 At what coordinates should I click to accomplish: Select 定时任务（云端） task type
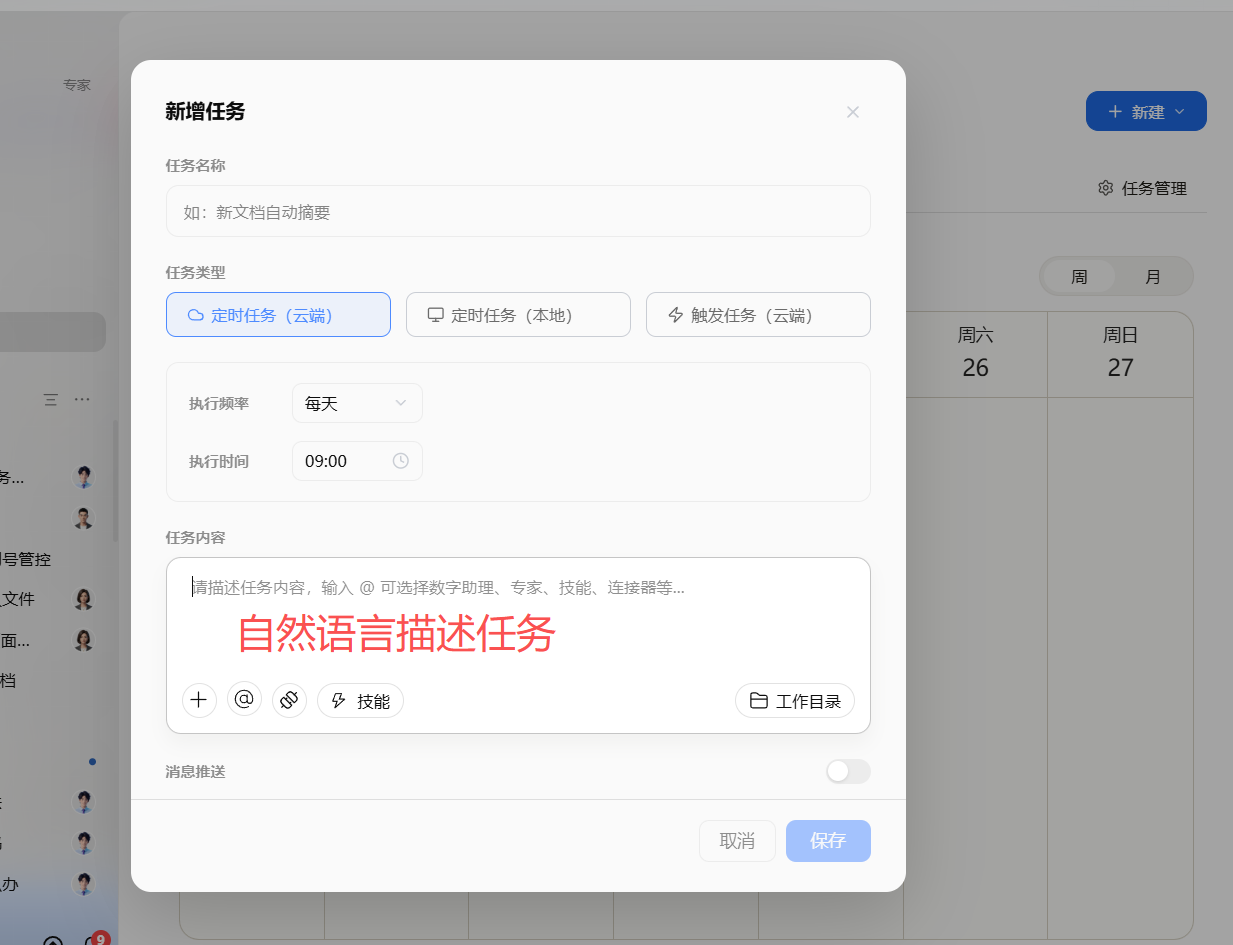pyautogui.click(x=278, y=315)
